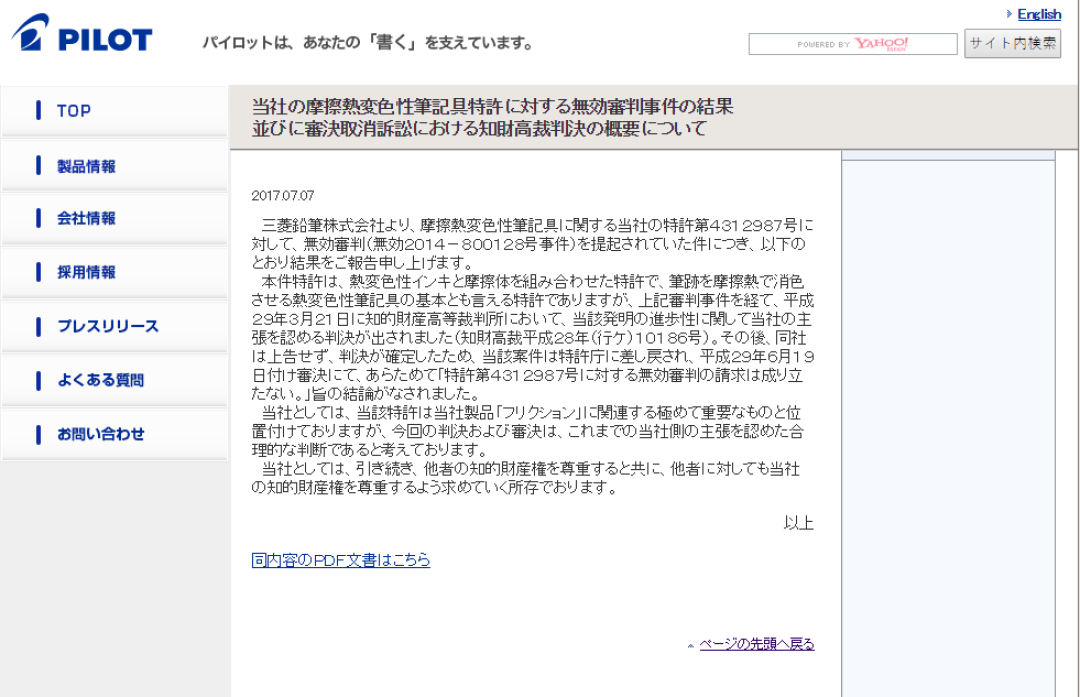This screenshot has height=697, width=1080.
Task: Click the tagline パイロットは、あなたの「書く」を支えています。
Action: point(368,43)
